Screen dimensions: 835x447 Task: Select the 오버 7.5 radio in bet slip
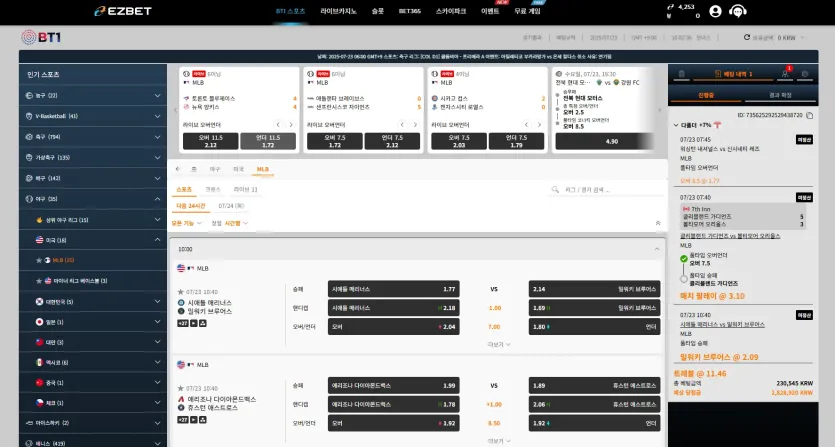click(x=684, y=259)
